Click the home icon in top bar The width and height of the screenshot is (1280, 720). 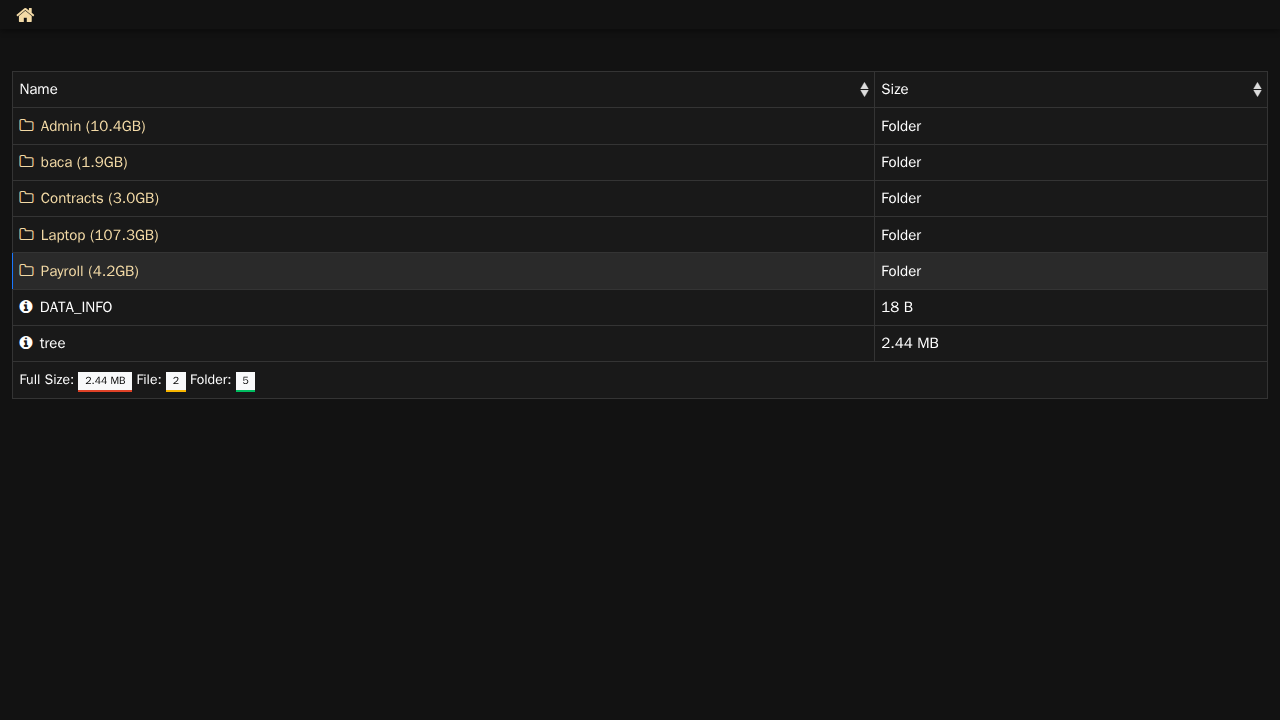point(25,15)
